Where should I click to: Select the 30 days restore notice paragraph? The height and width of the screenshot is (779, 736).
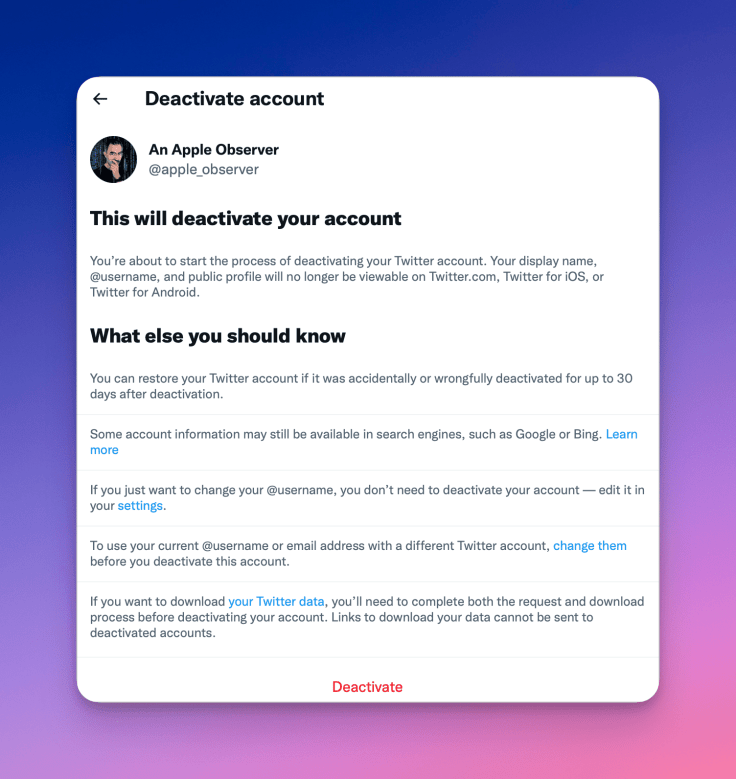click(x=361, y=386)
